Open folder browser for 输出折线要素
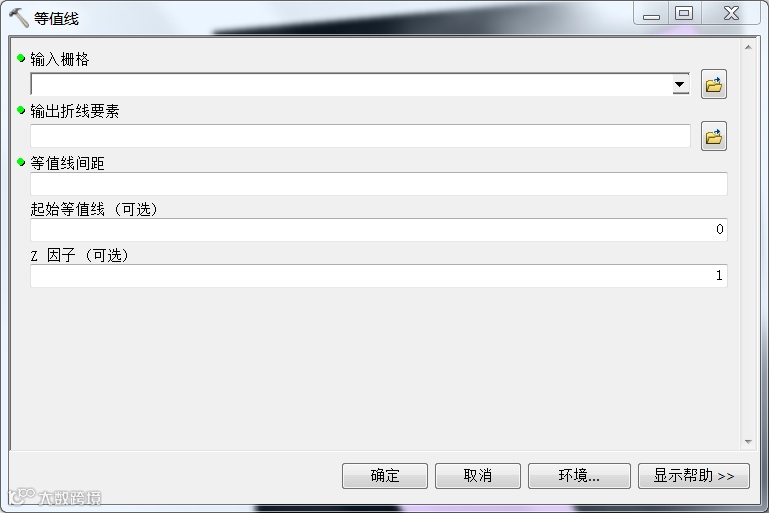 click(714, 136)
